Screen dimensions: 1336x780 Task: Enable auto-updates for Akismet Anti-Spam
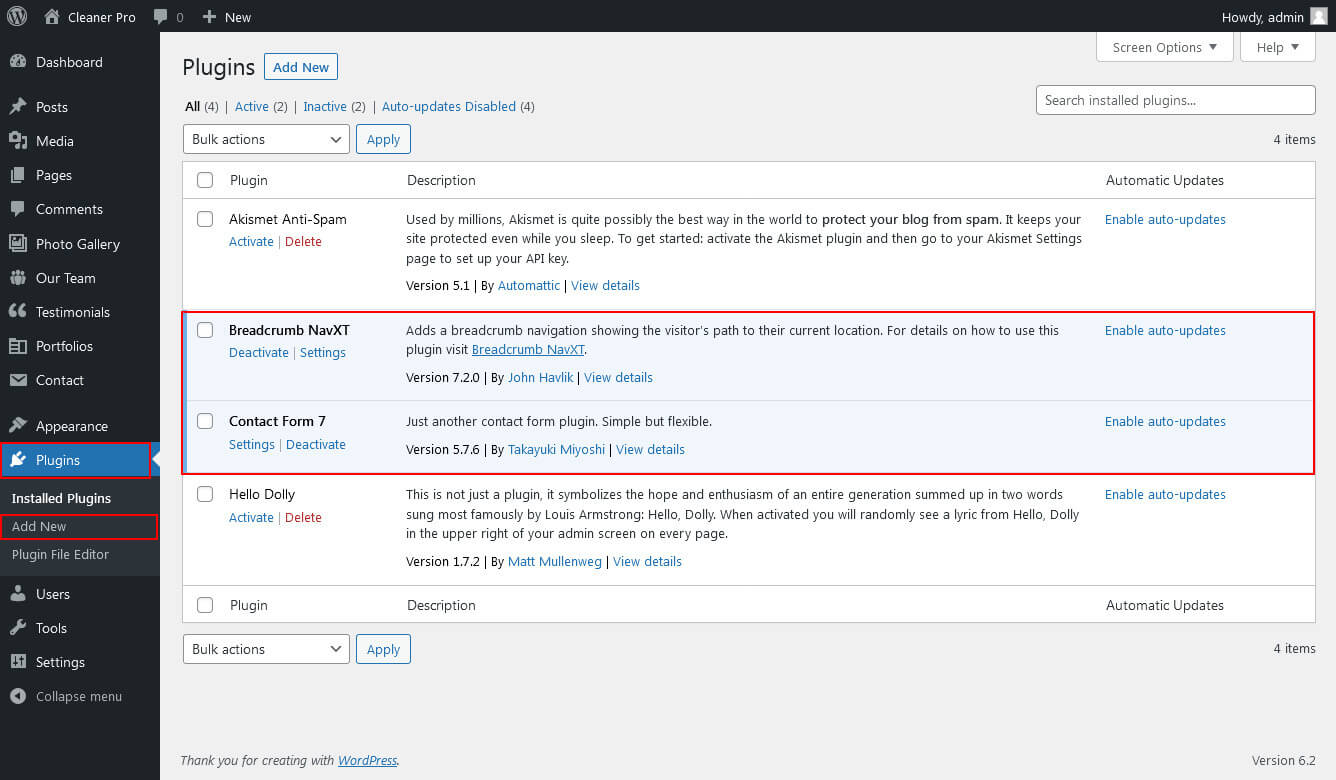(x=1165, y=219)
